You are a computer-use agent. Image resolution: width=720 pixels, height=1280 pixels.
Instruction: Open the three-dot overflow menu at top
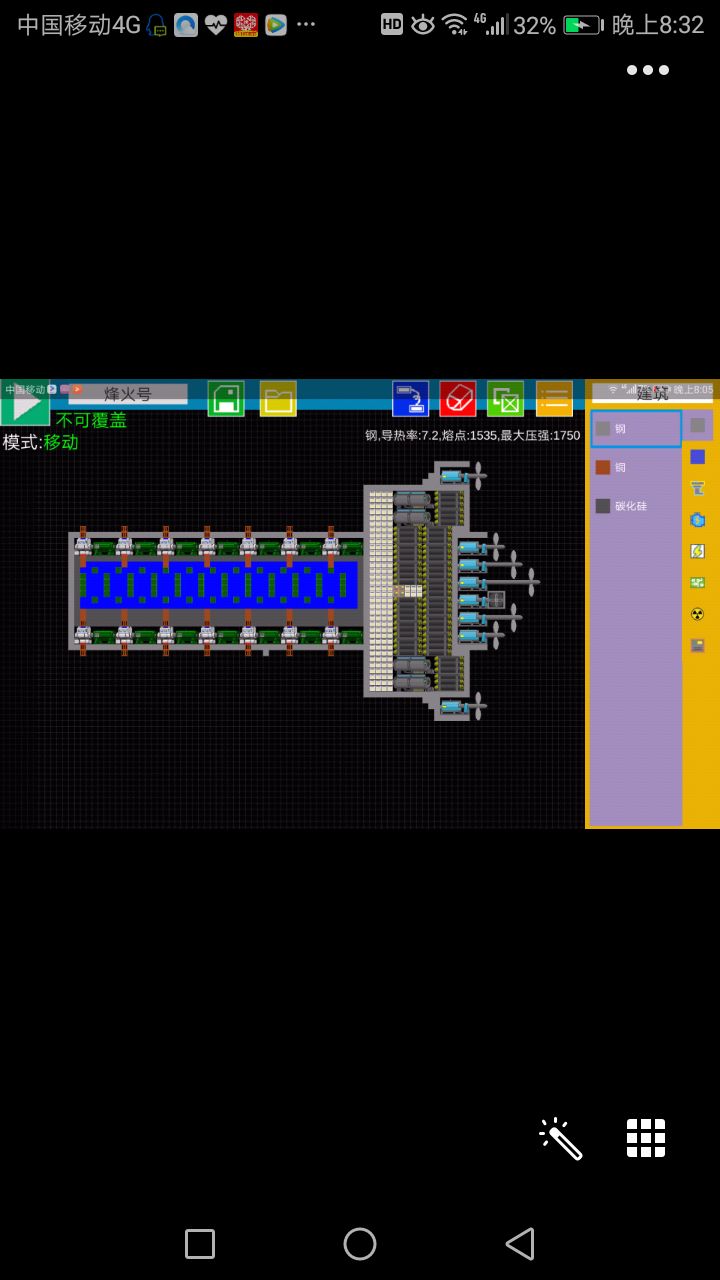pos(648,70)
